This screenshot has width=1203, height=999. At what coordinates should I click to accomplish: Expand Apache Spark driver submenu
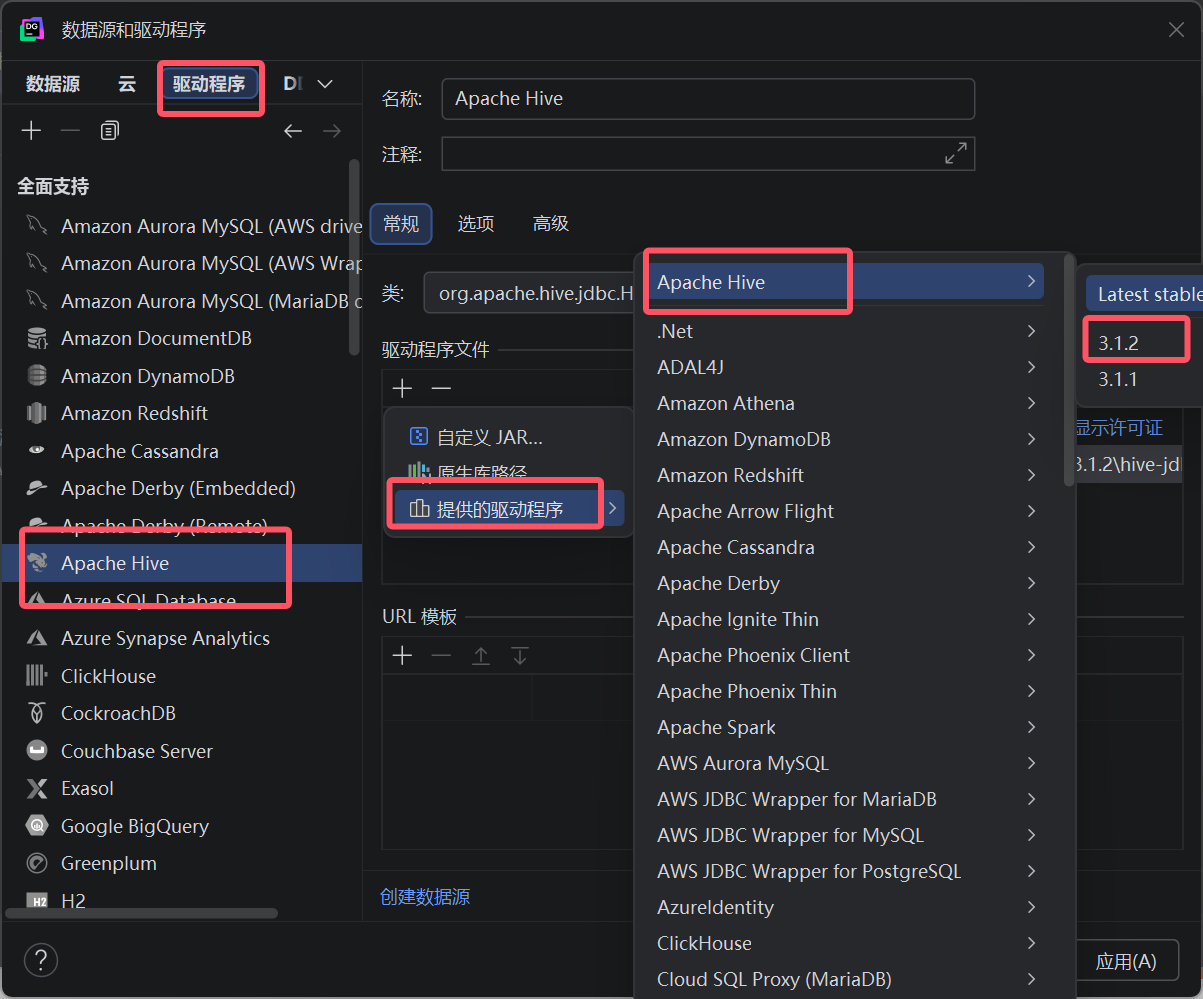1031,727
